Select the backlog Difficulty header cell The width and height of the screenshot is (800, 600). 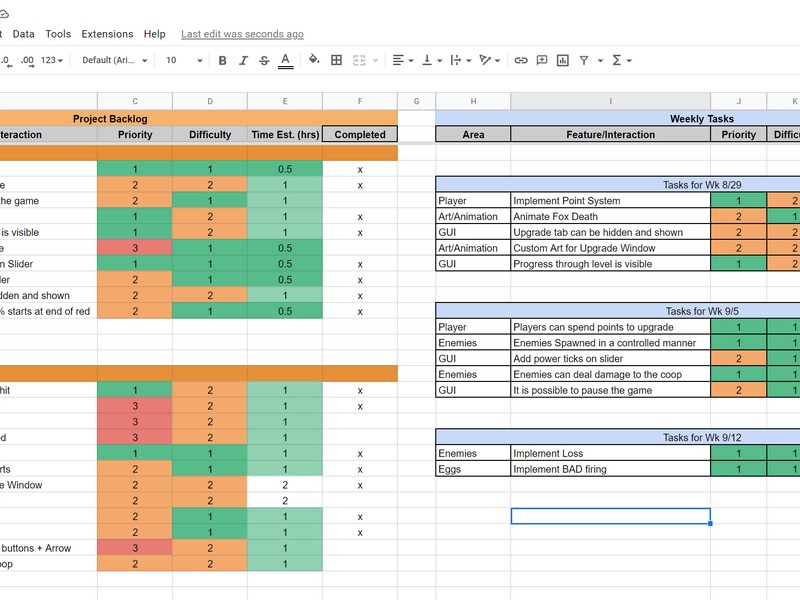click(210, 134)
